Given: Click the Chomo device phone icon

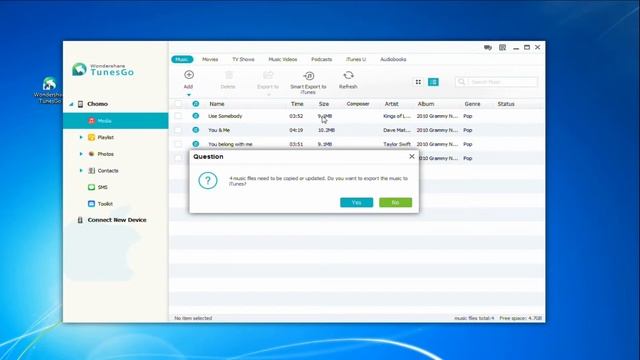Looking at the screenshot, I should coord(80,104).
